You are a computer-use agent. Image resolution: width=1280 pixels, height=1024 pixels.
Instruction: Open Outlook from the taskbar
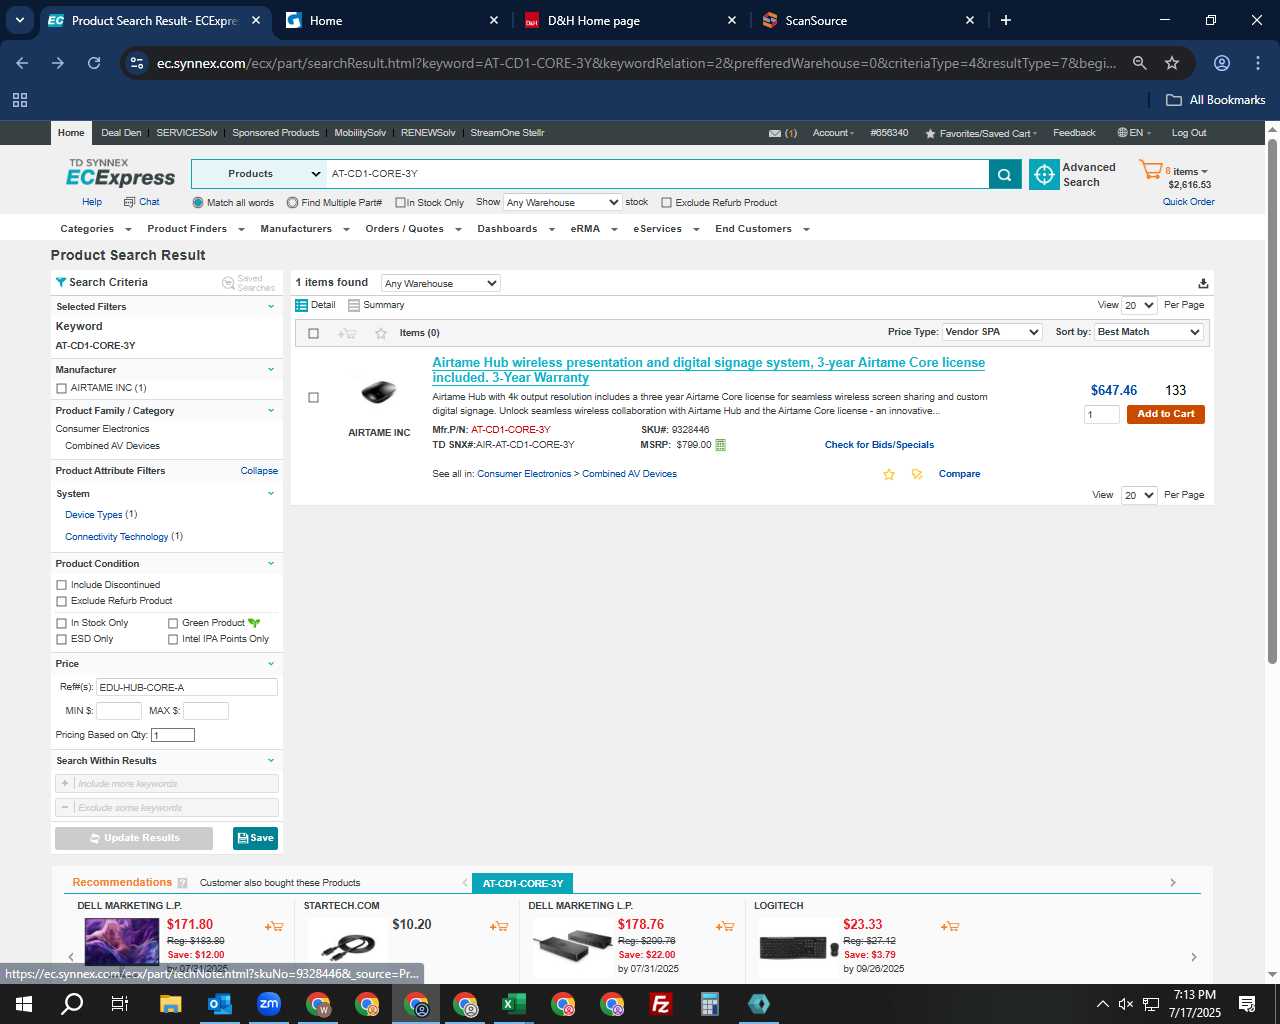pos(219,1004)
